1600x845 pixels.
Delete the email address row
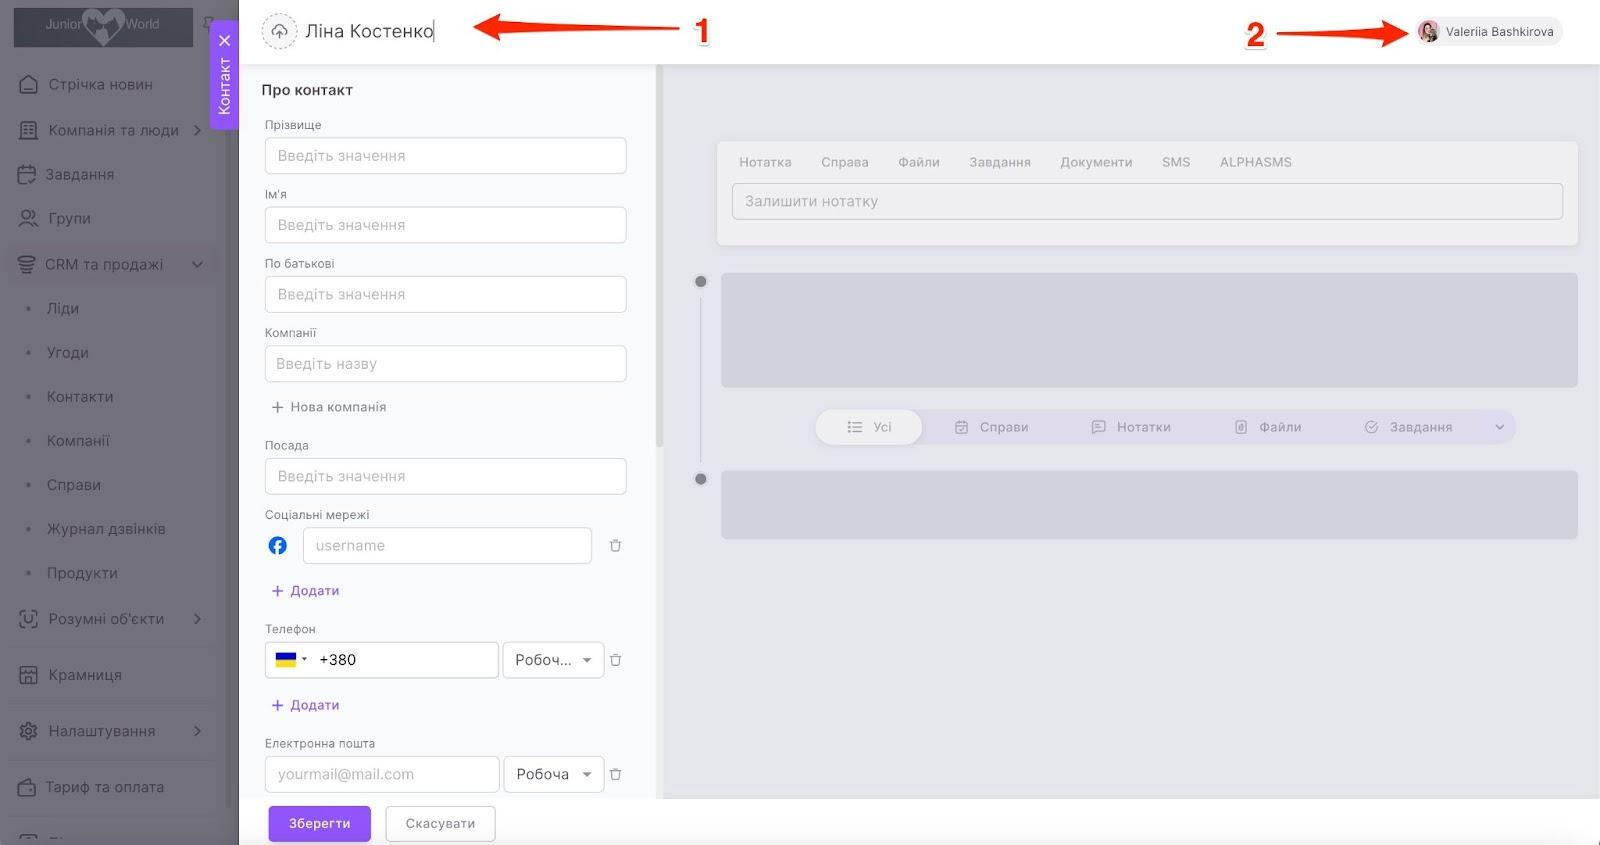click(616, 774)
